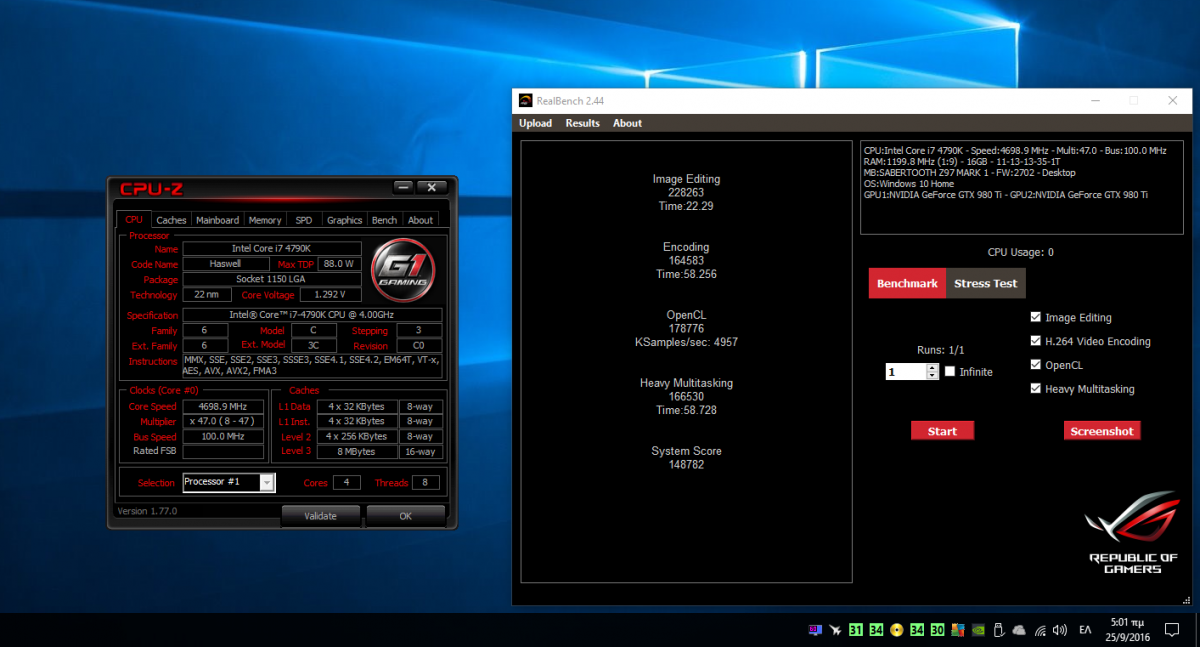The image size is (1200, 647).
Task: Click the volume speaker tray icon
Action: pyautogui.click(x=1061, y=630)
